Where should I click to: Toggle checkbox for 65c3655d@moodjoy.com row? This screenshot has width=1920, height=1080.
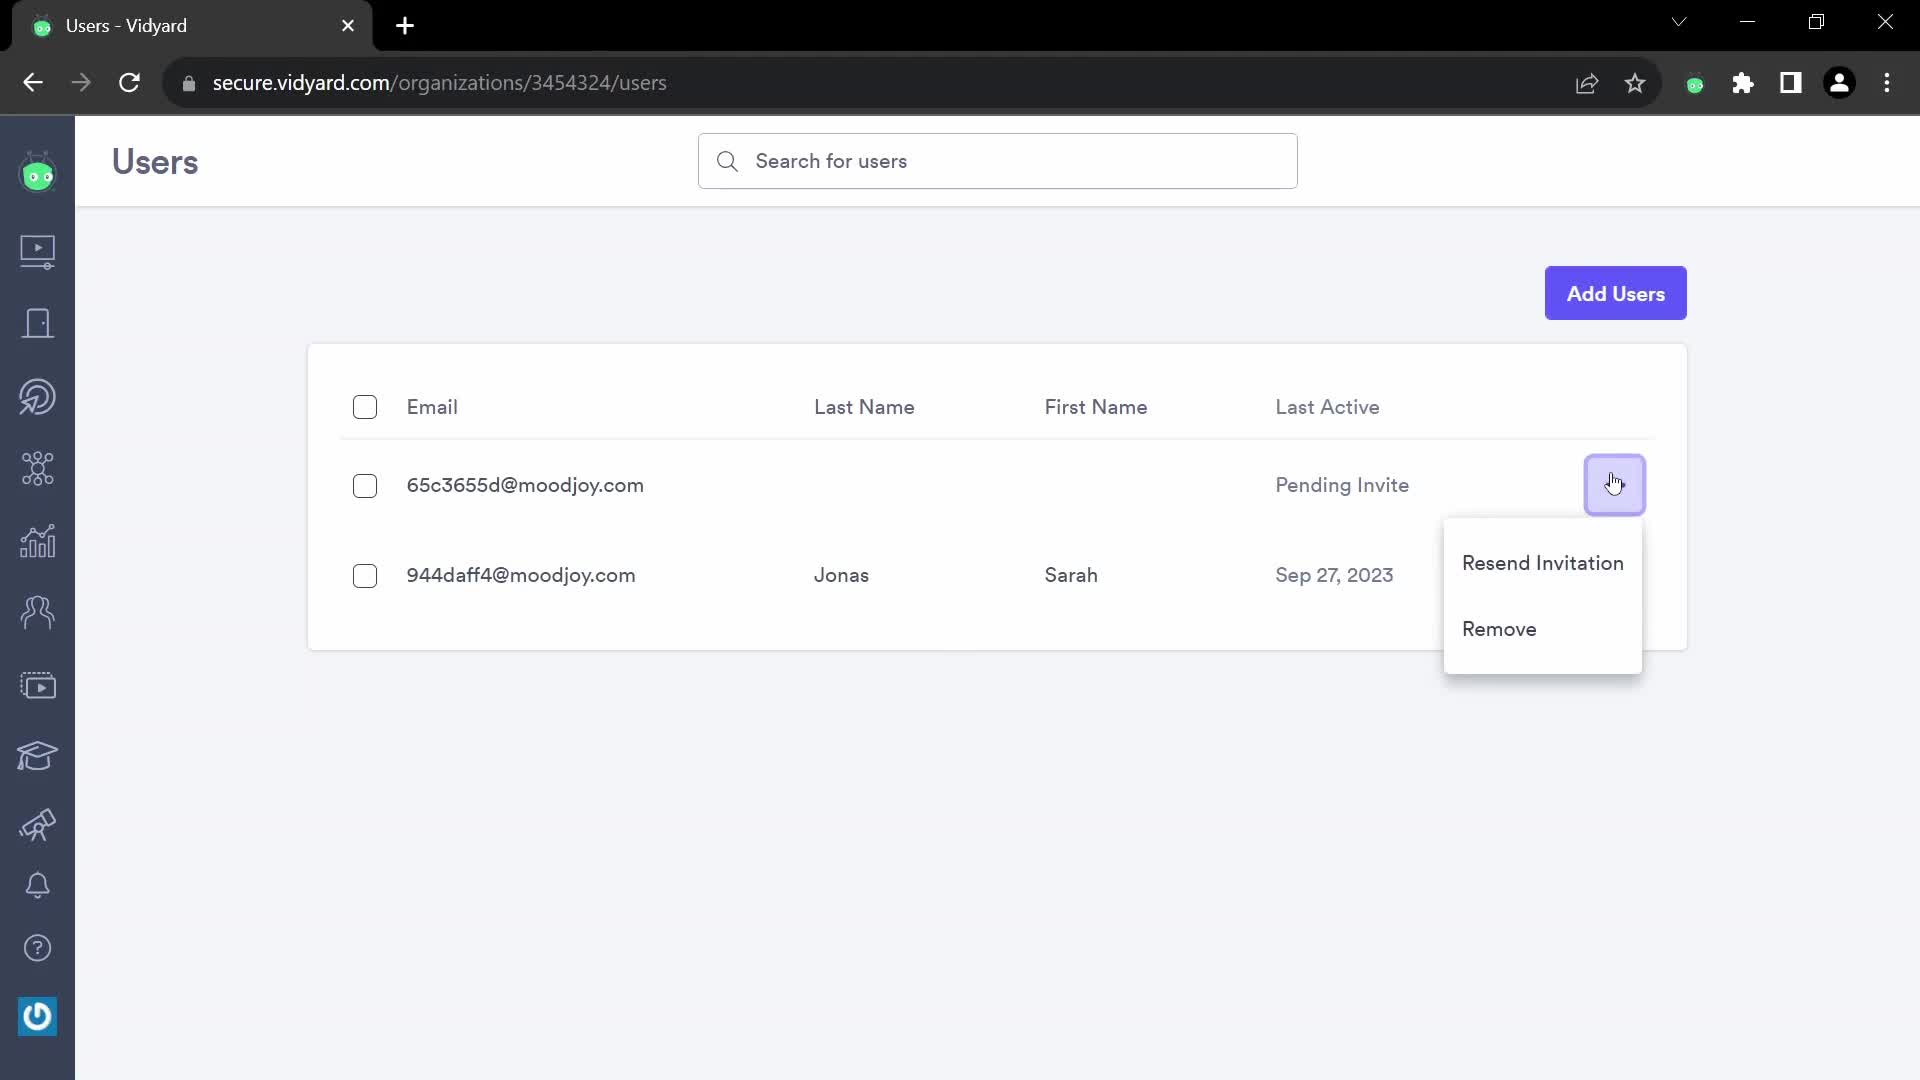(x=365, y=485)
